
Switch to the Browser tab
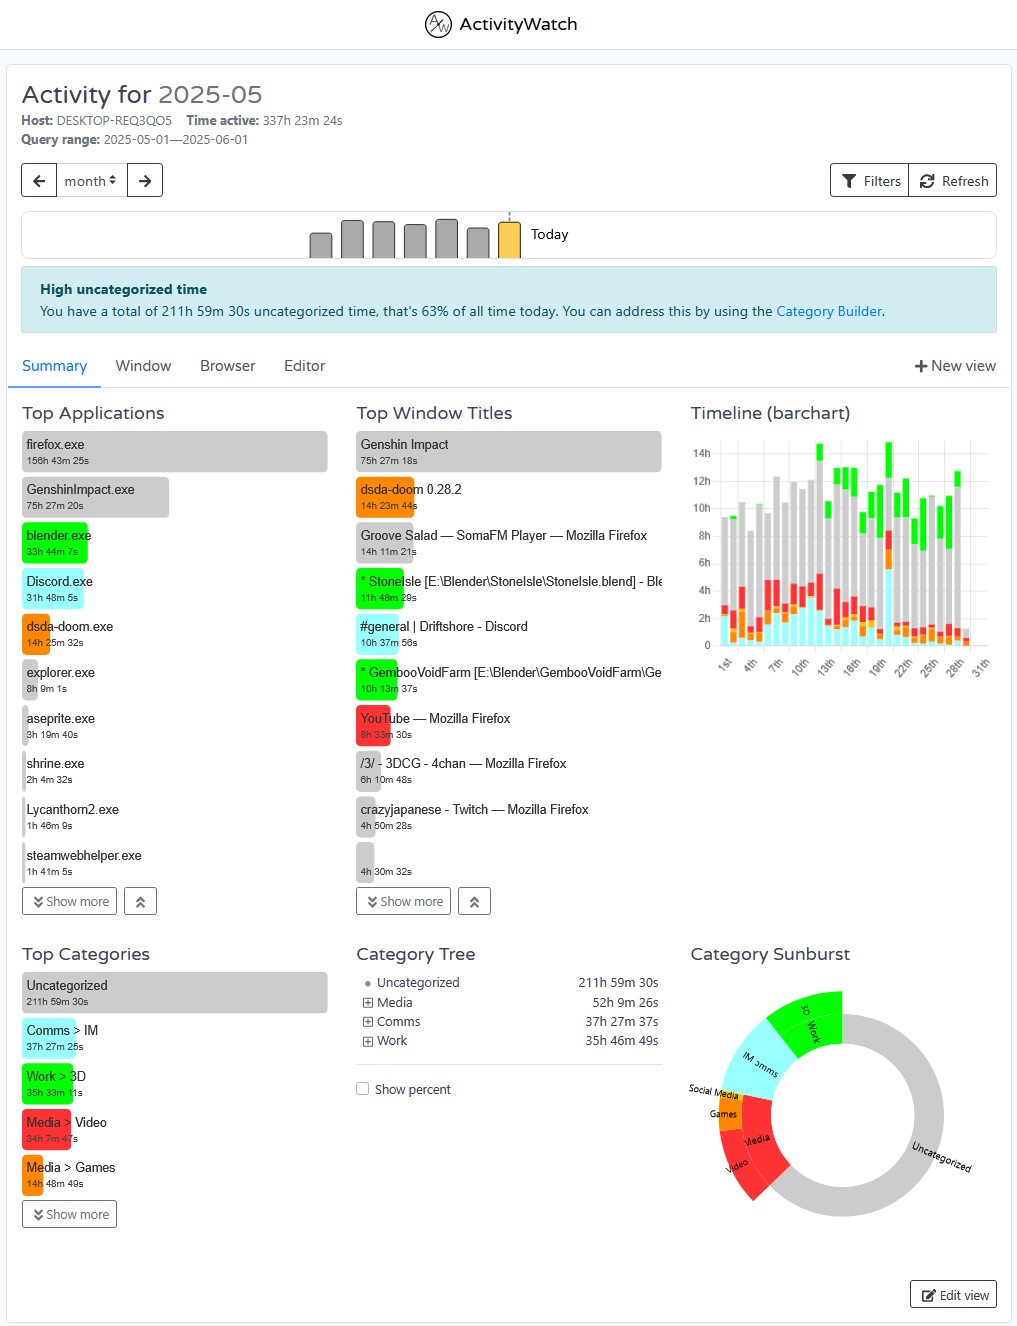click(227, 366)
